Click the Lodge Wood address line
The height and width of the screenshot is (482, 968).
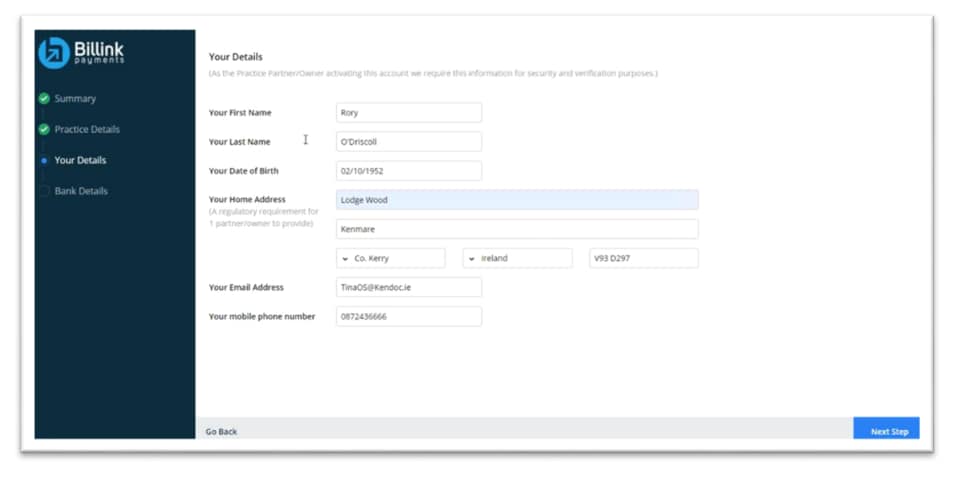coord(517,200)
